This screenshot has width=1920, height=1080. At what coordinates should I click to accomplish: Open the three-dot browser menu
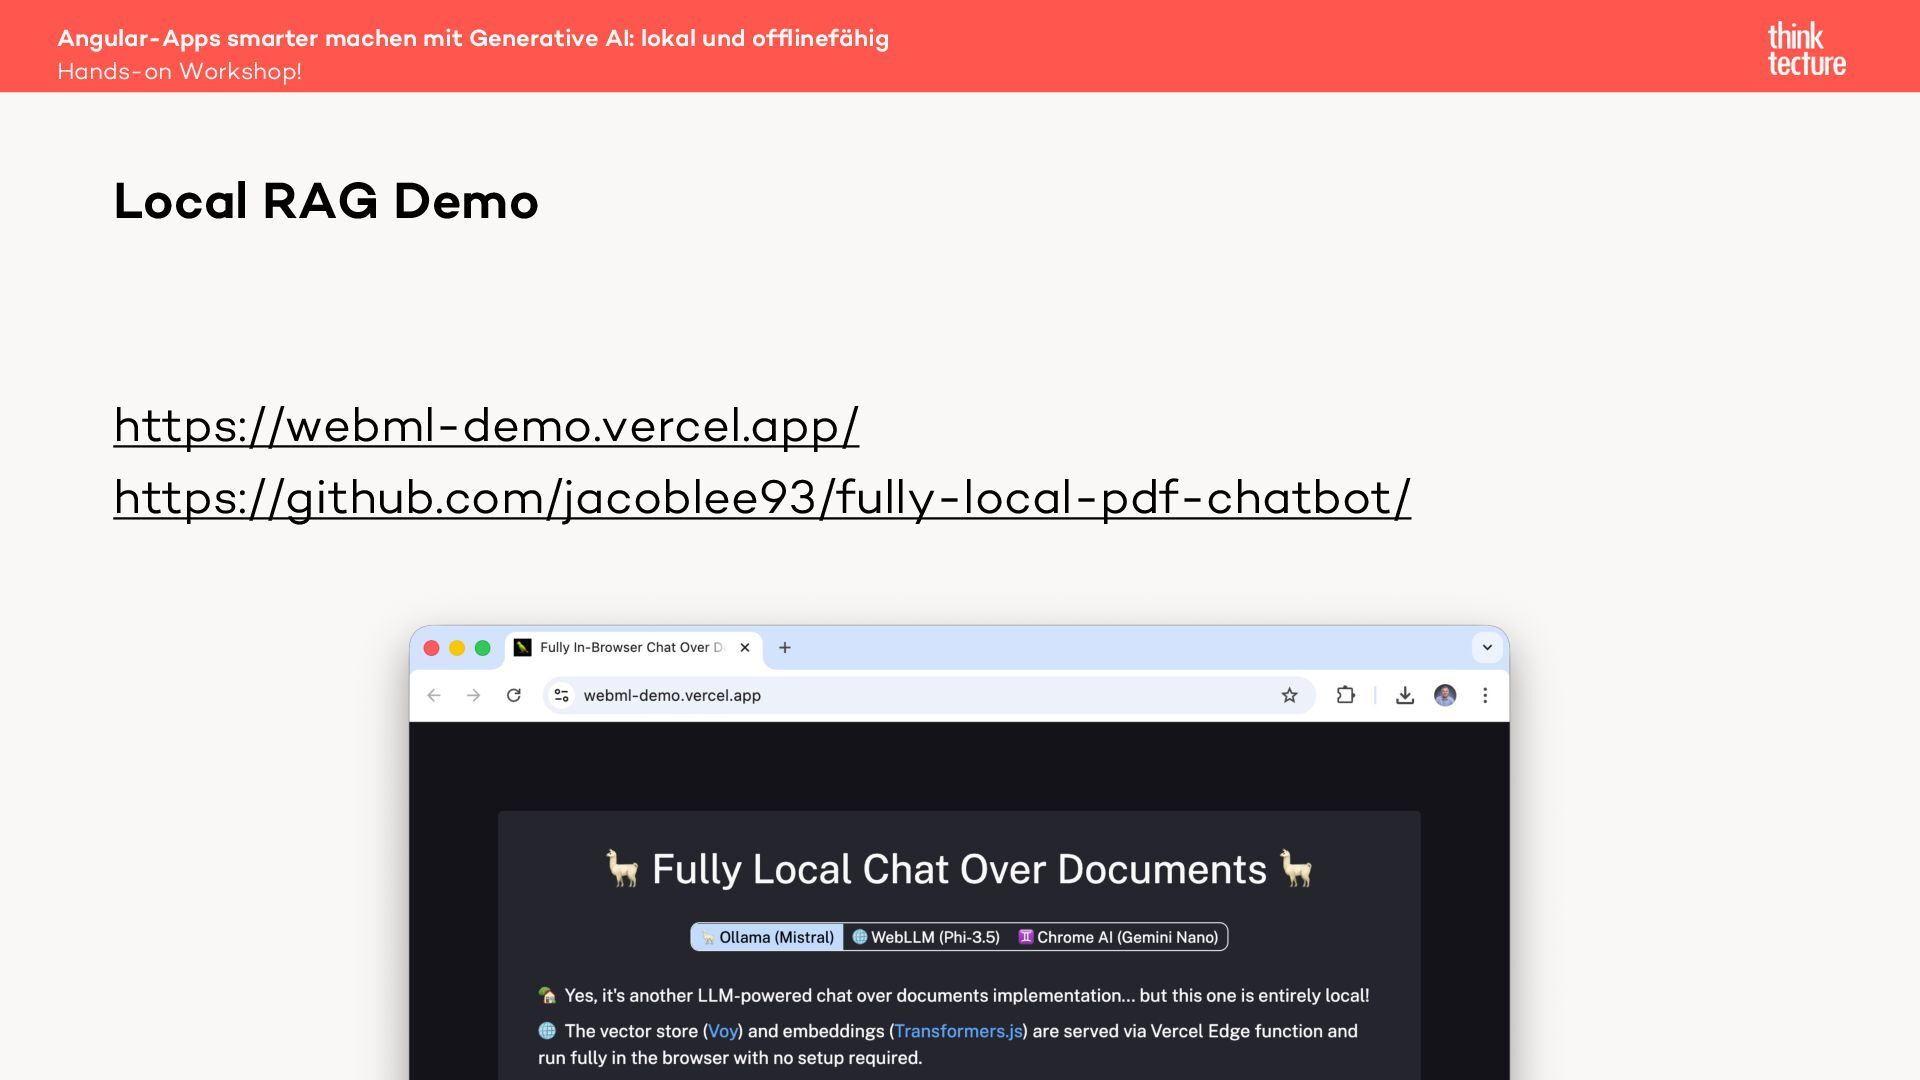coord(1485,695)
